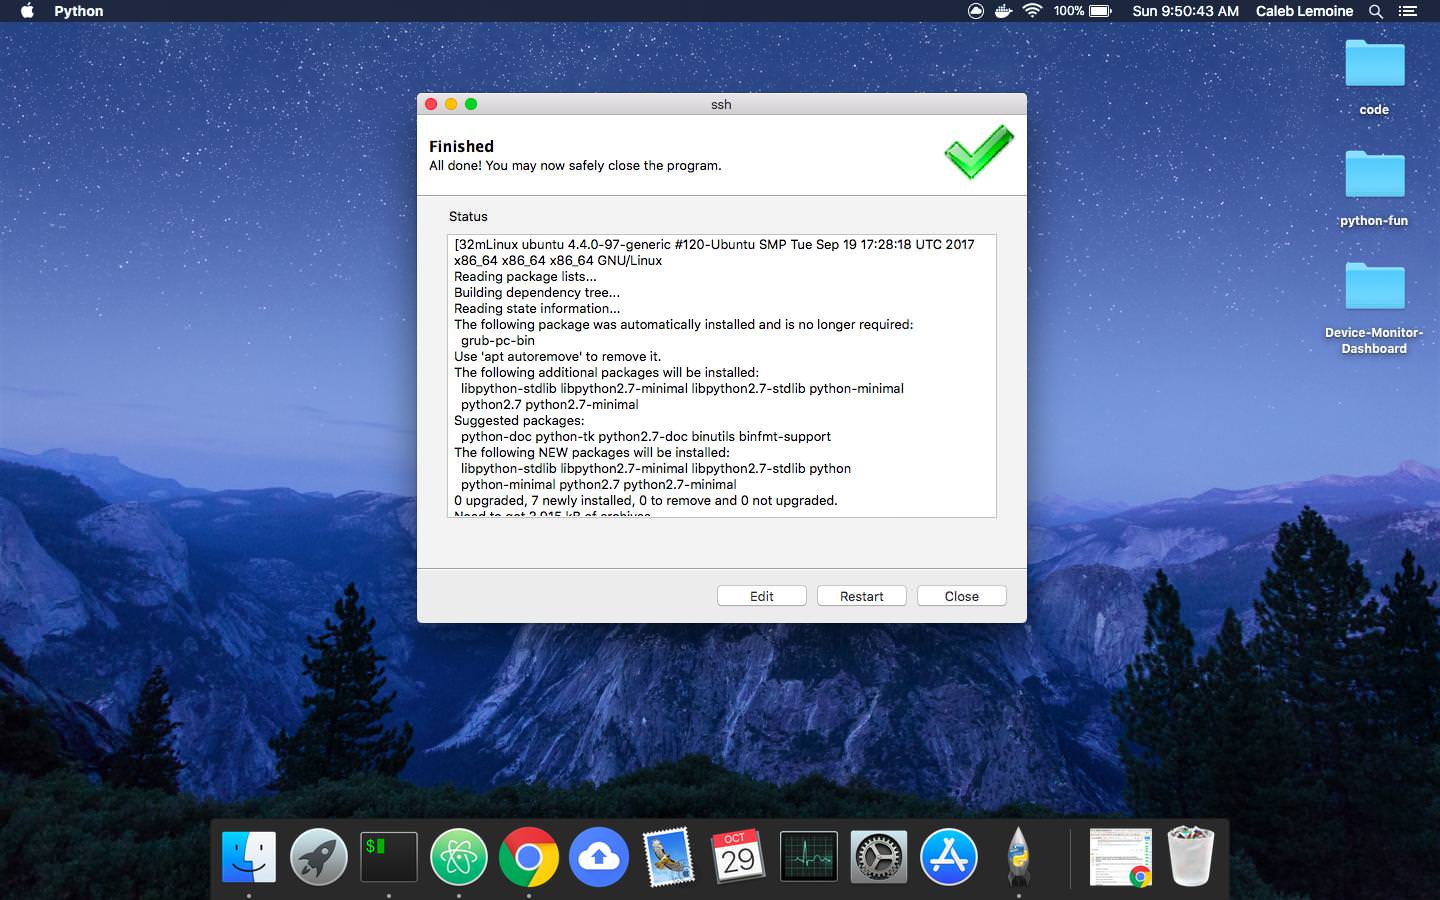The image size is (1440, 900).
Task: Click the 'Status' label
Action: pyautogui.click(x=468, y=216)
